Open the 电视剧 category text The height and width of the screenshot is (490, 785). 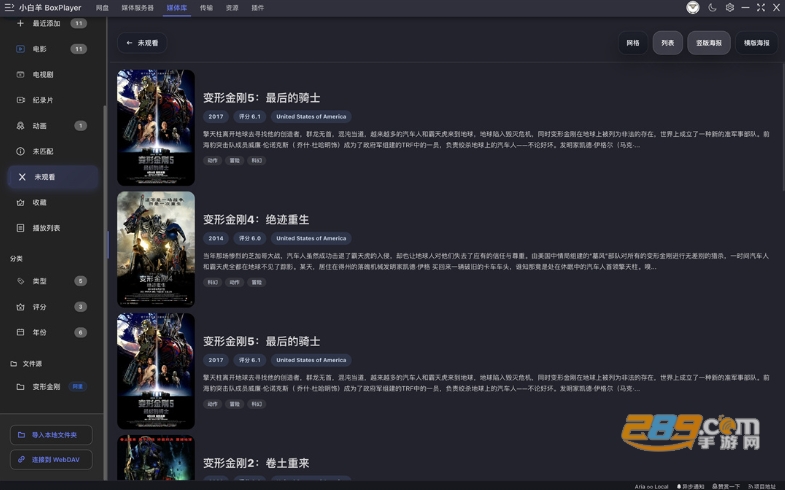(x=43, y=75)
